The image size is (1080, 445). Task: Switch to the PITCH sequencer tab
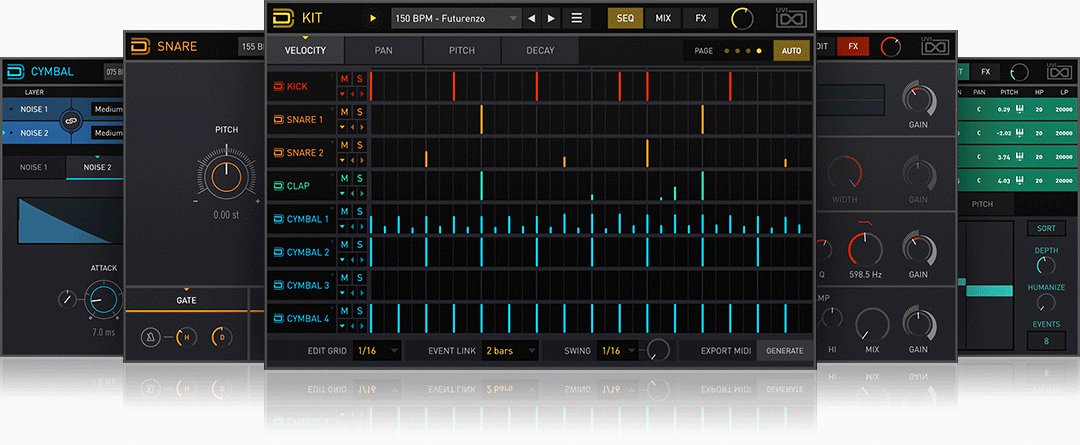point(461,50)
